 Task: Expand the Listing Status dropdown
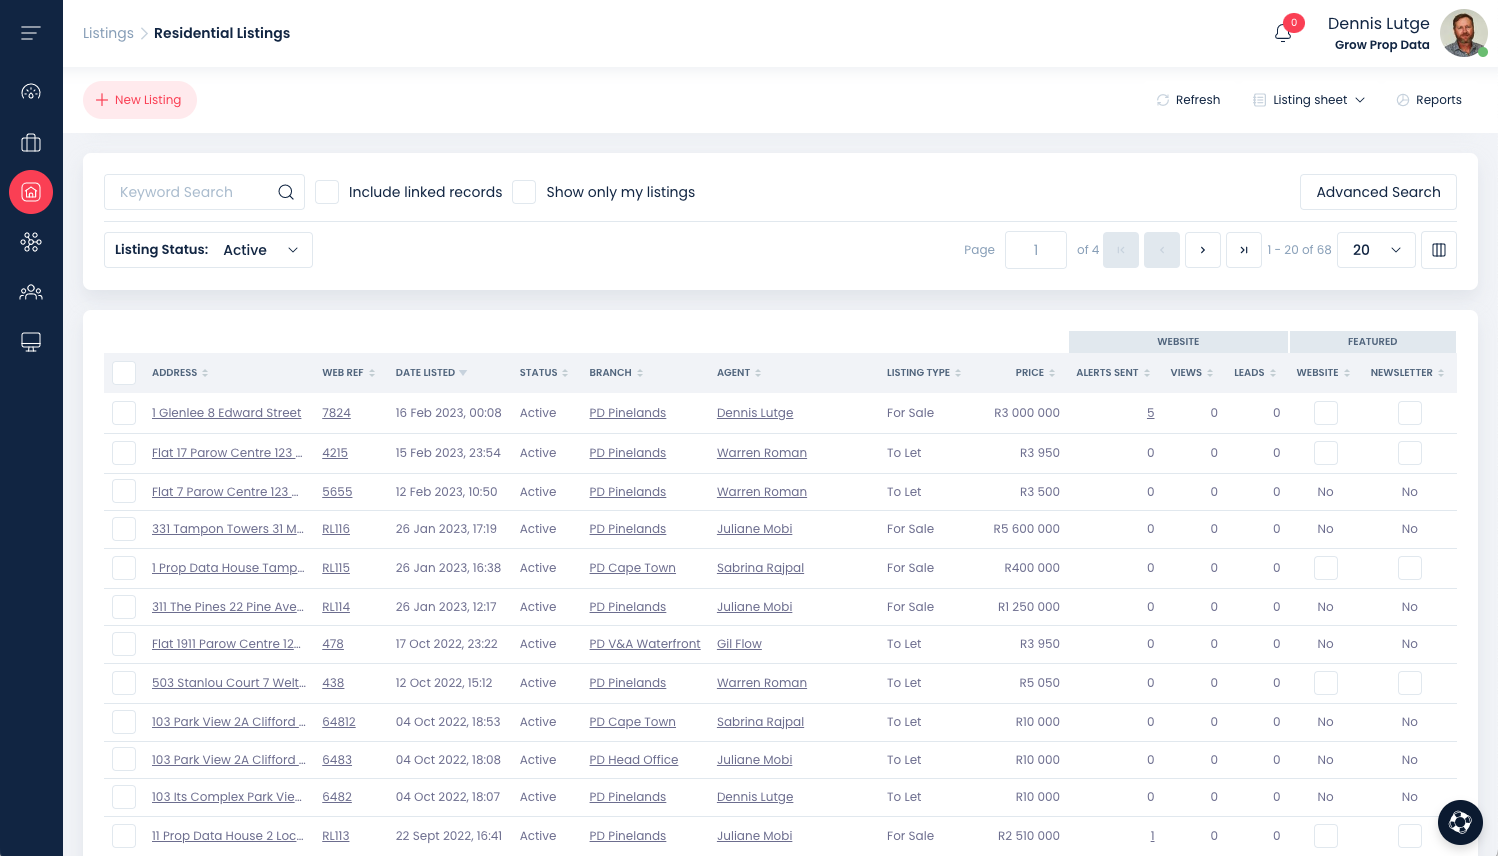[x=208, y=250]
